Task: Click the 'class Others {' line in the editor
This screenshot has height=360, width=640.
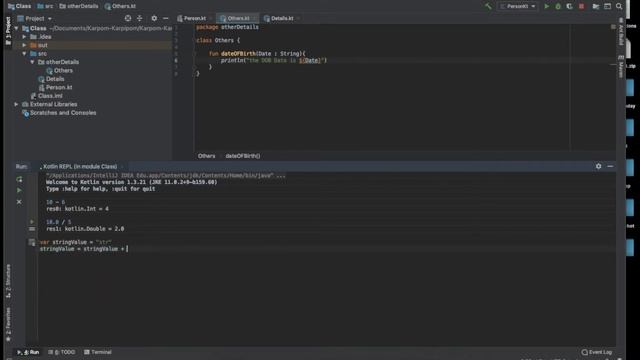Action: coord(218,40)
